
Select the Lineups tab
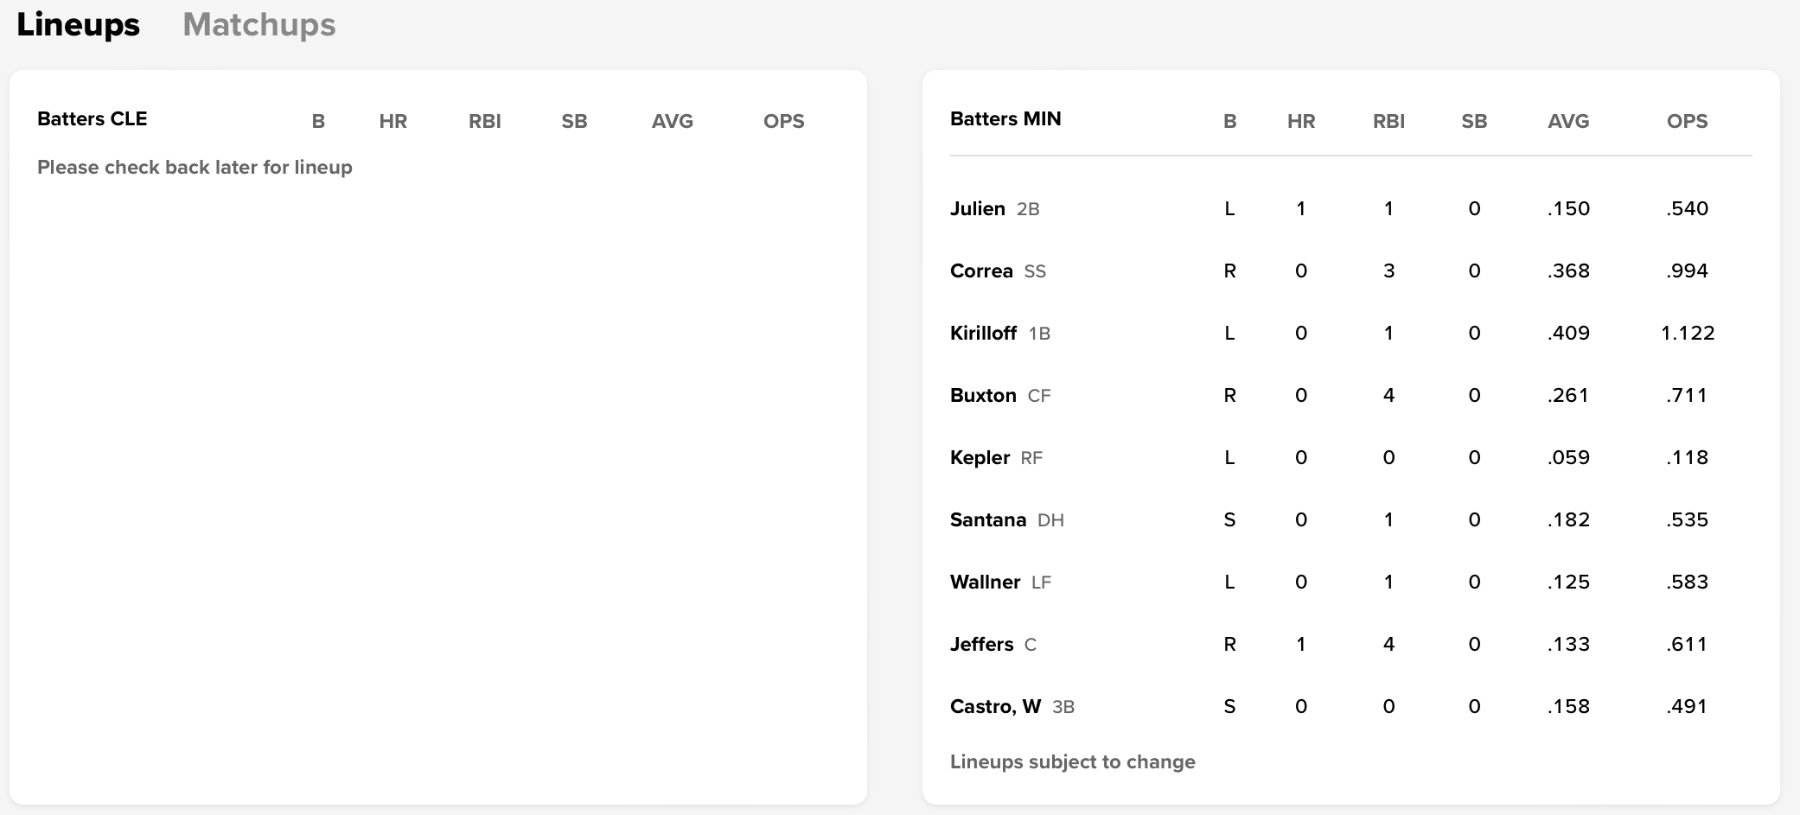[x=78, y=25]
